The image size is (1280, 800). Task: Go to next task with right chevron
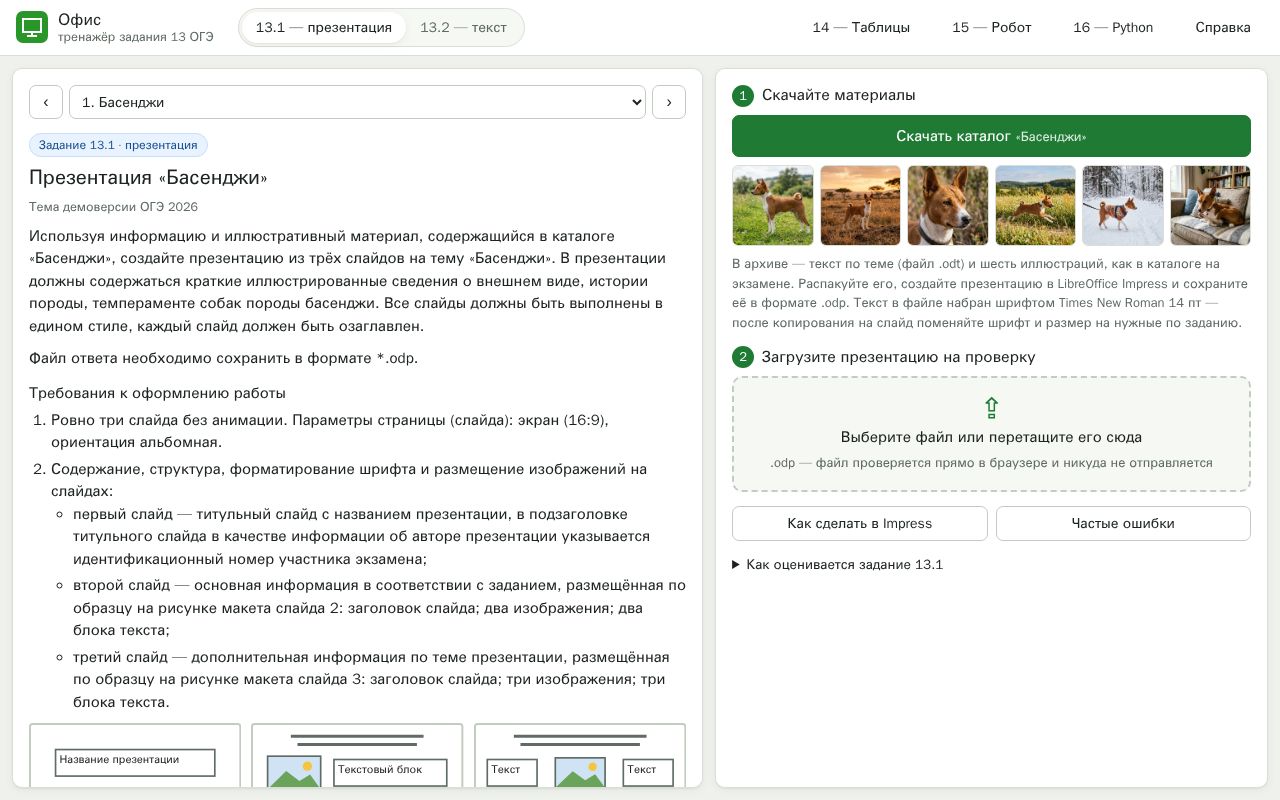(x=669, y=102)
